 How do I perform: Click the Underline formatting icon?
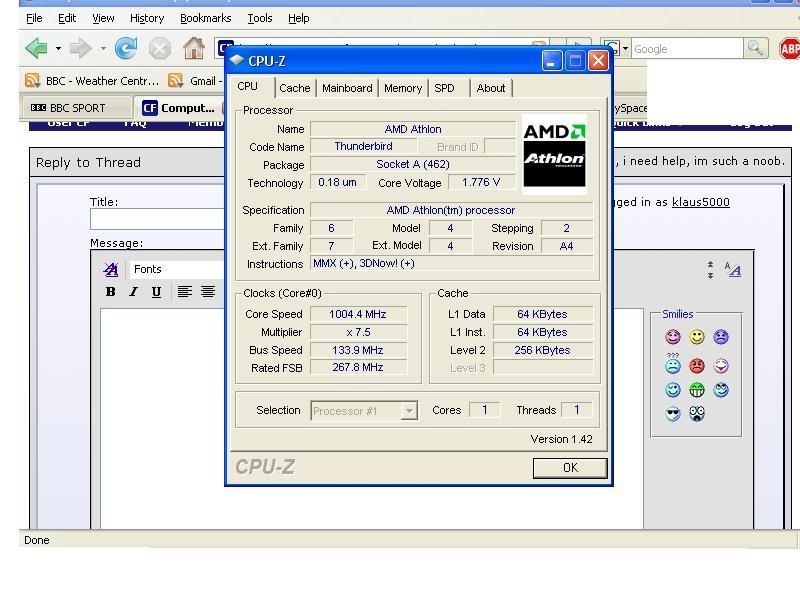[156, 292]
